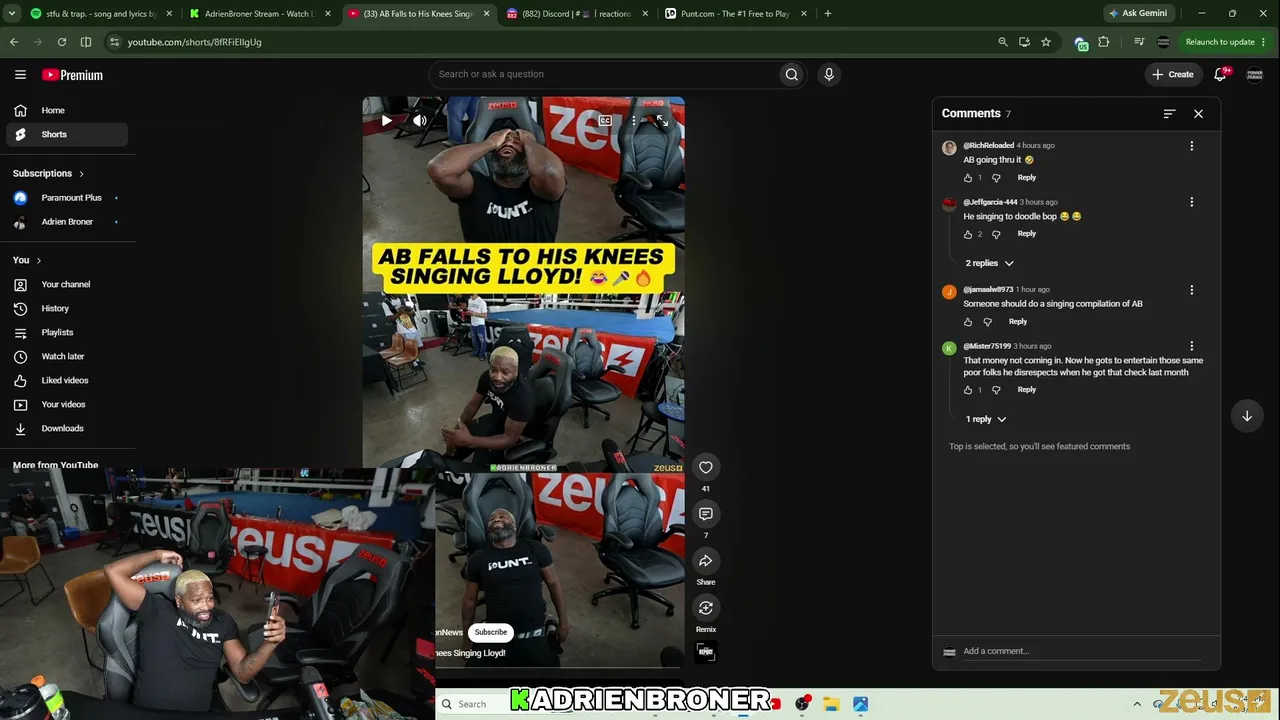Open options for Mister75199's comment
1280x720 pixels.
1191,346
